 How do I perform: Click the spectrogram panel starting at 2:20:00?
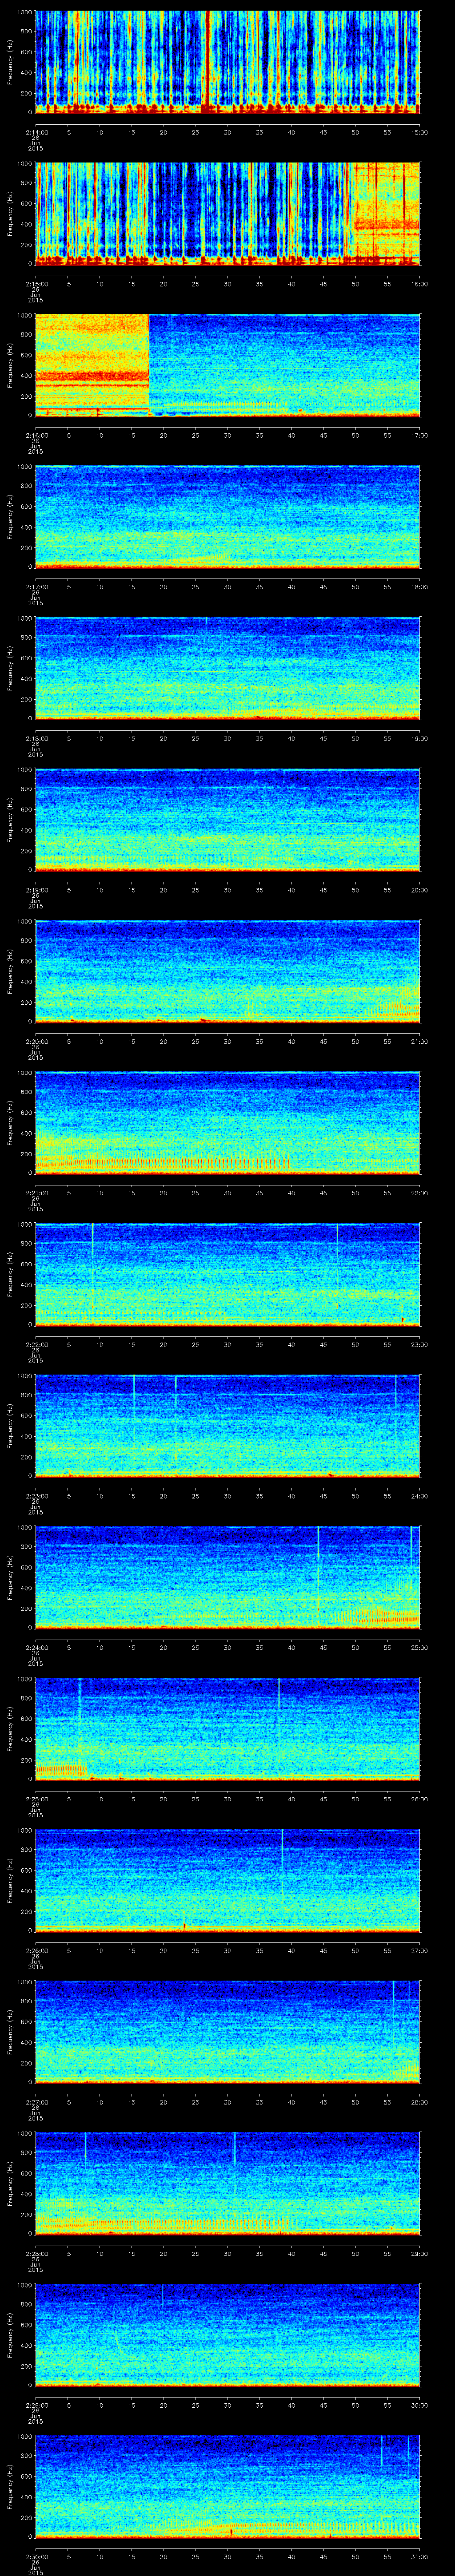[228, 971]
